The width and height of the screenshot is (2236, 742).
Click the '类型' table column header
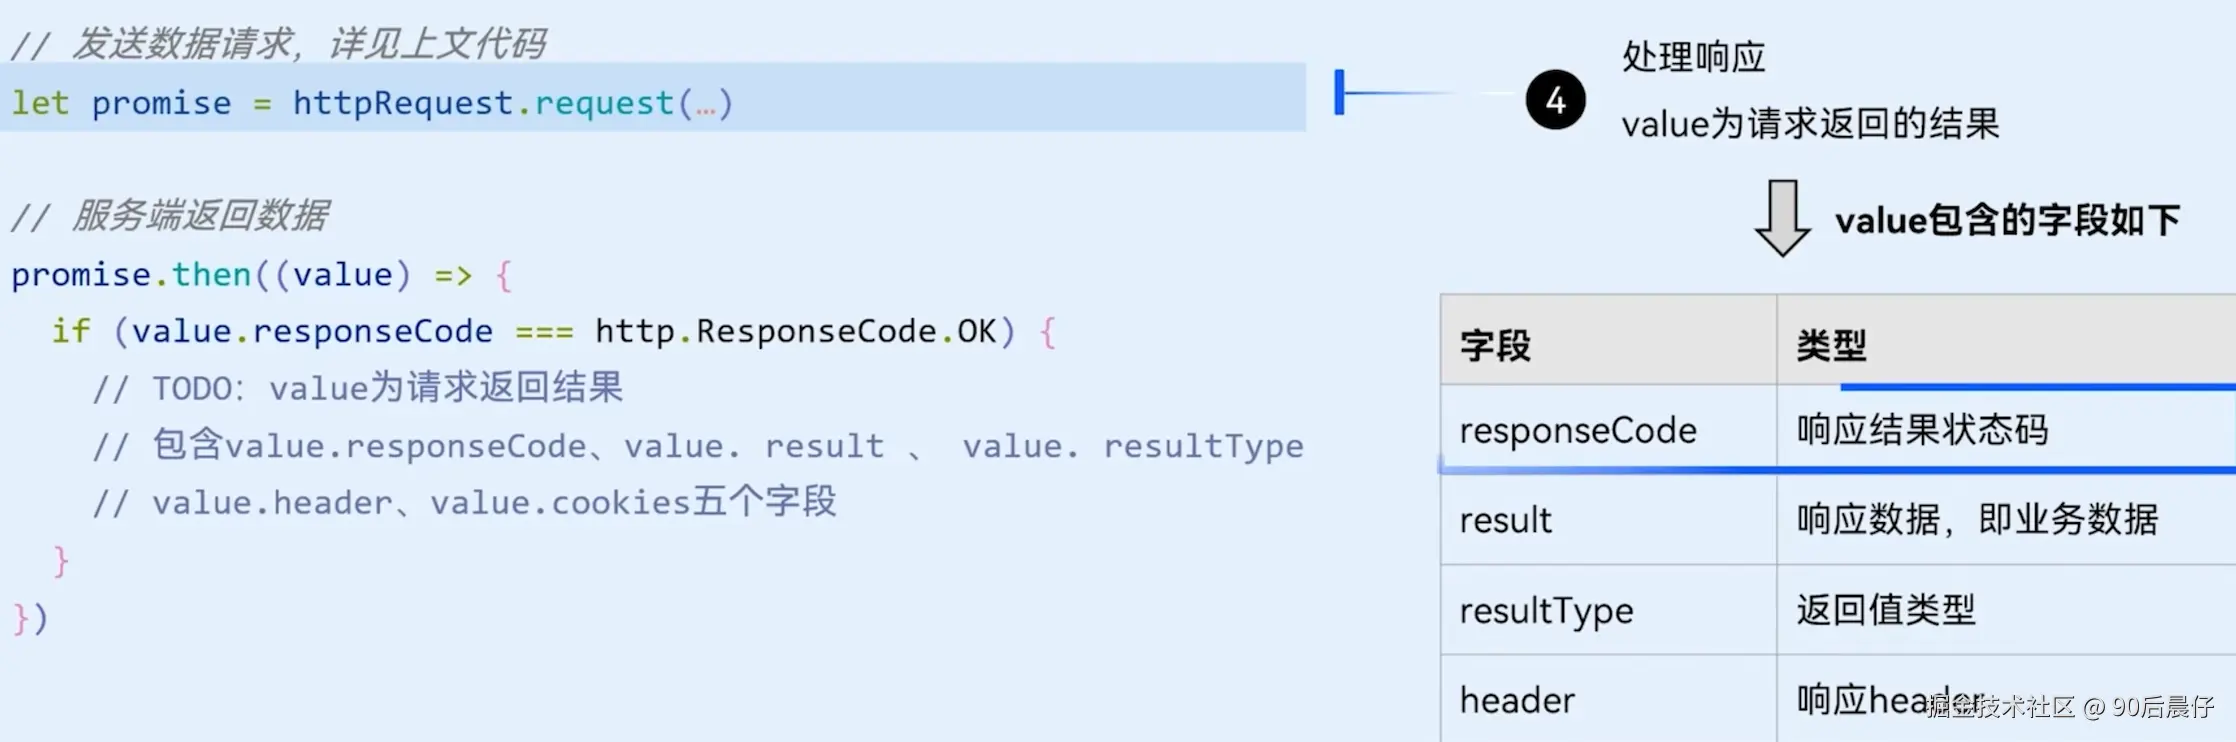click(x=1831, y=345)
